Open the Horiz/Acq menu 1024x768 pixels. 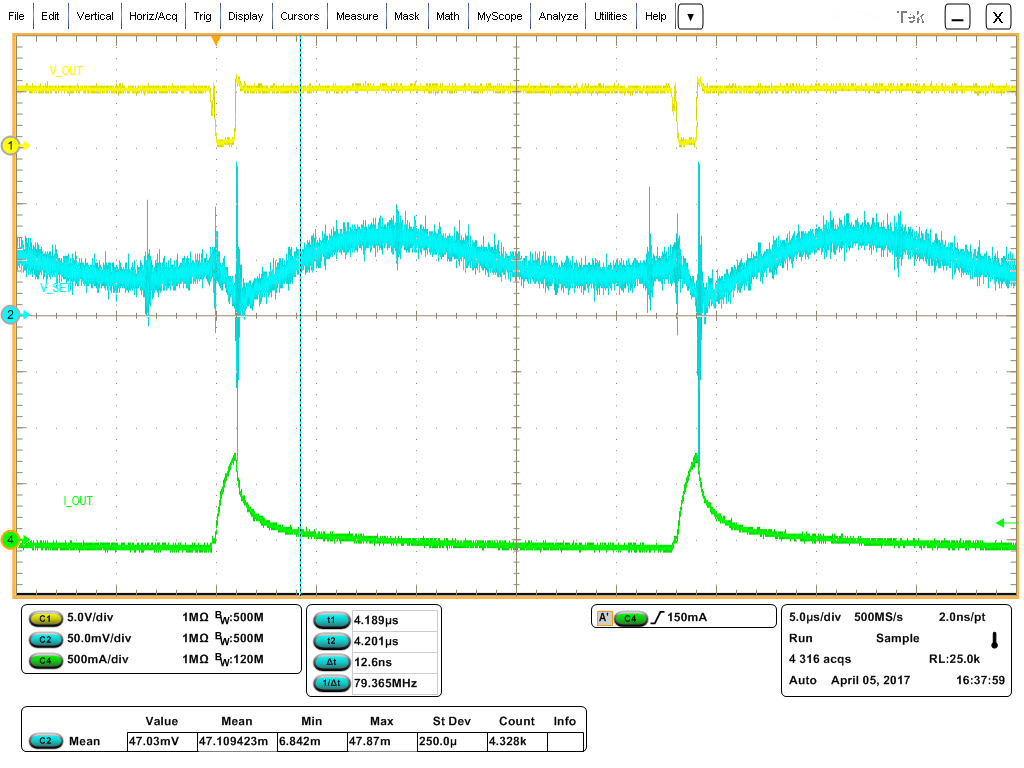click(153, 16)
